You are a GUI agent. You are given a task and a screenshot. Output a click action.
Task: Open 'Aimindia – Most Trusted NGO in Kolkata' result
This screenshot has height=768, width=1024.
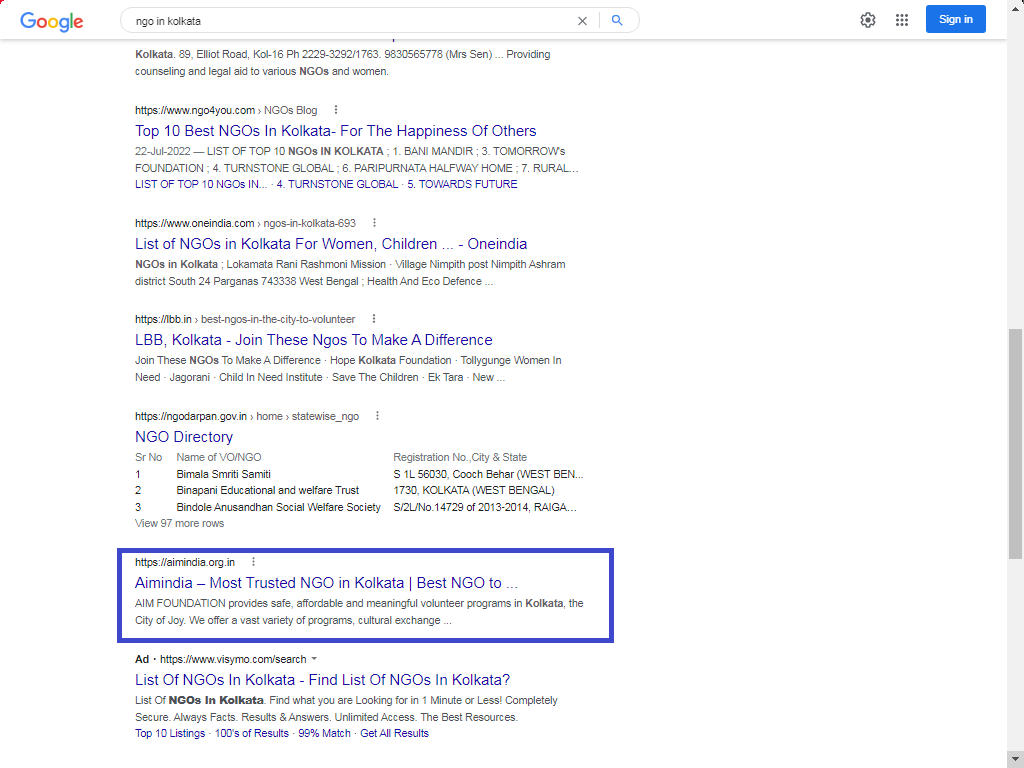[326, 583]
